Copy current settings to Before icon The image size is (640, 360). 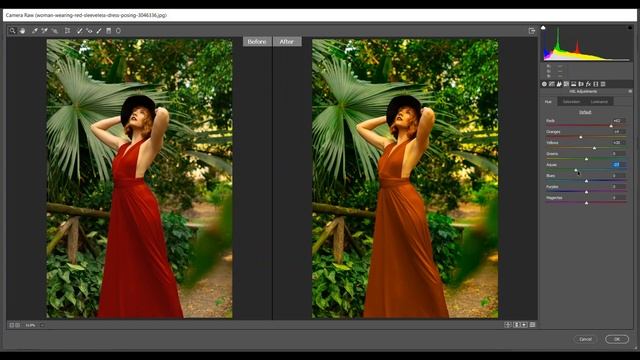[x=524, y=325]
